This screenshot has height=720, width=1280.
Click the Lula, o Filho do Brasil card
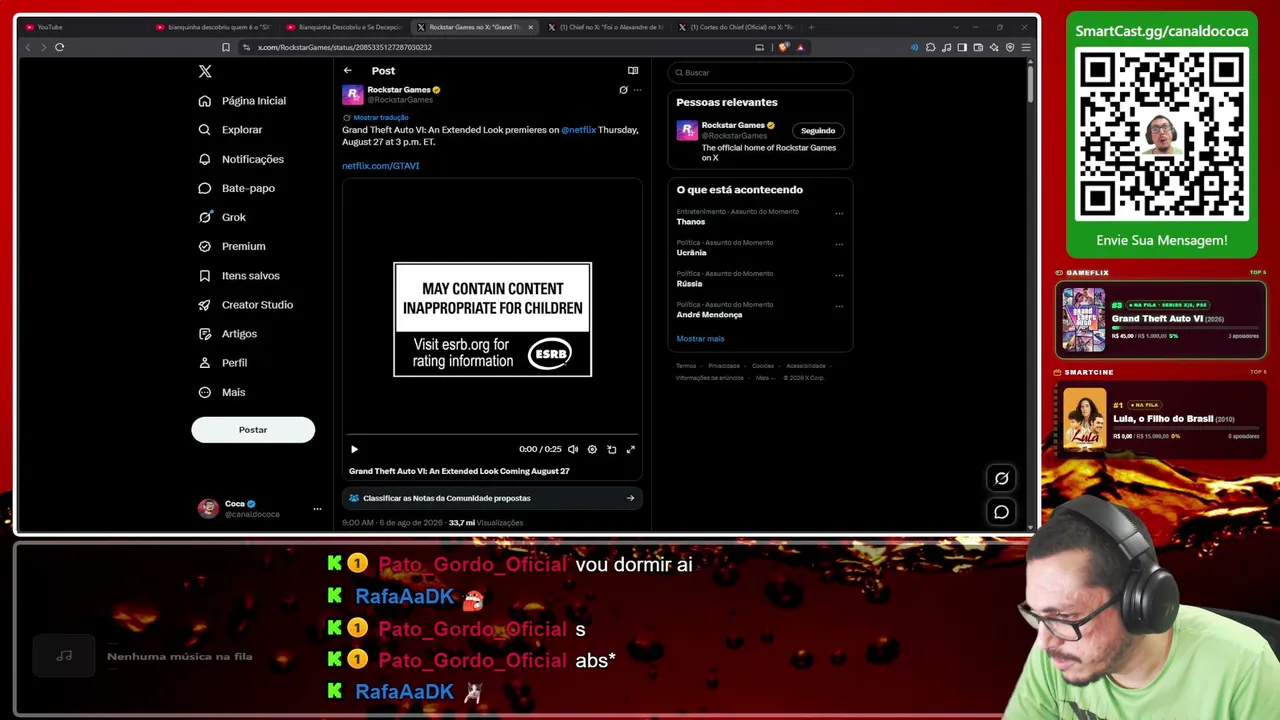1161,419
